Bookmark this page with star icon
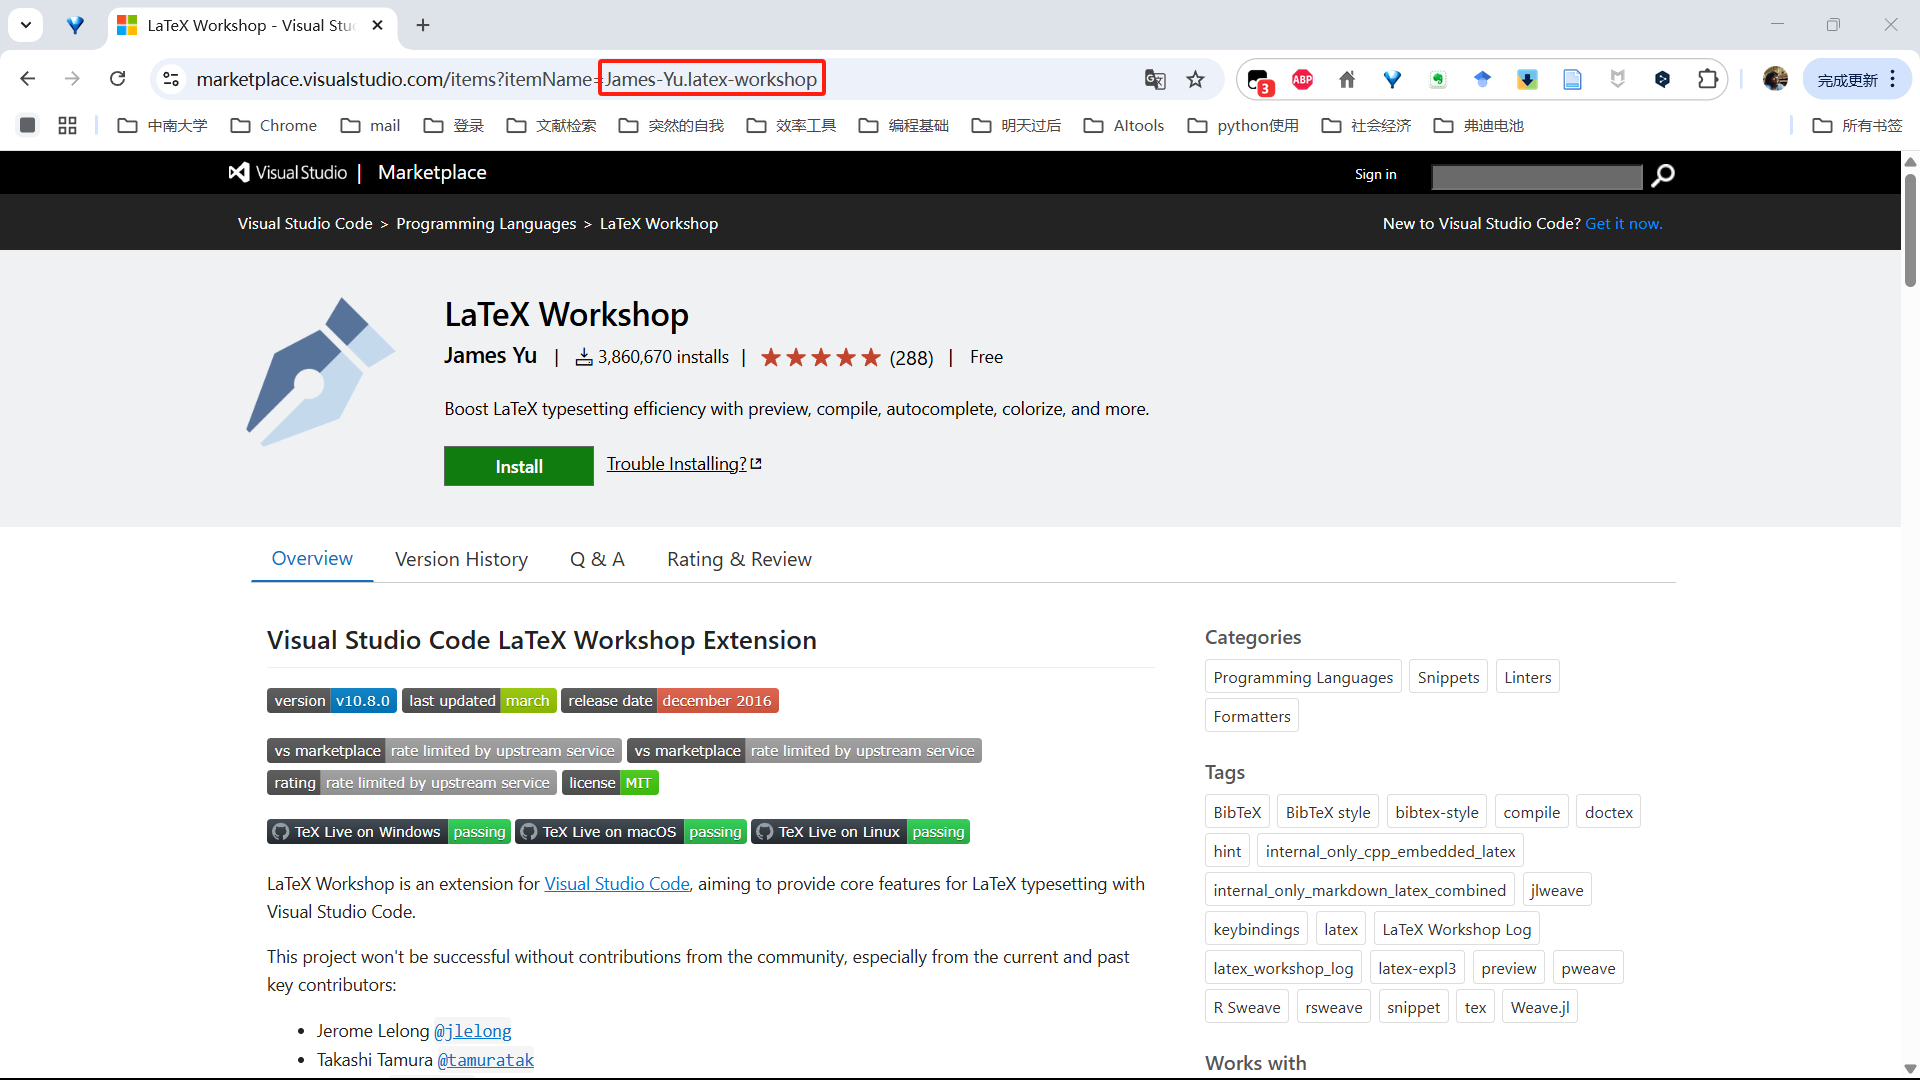 [x=1195, y=79]
